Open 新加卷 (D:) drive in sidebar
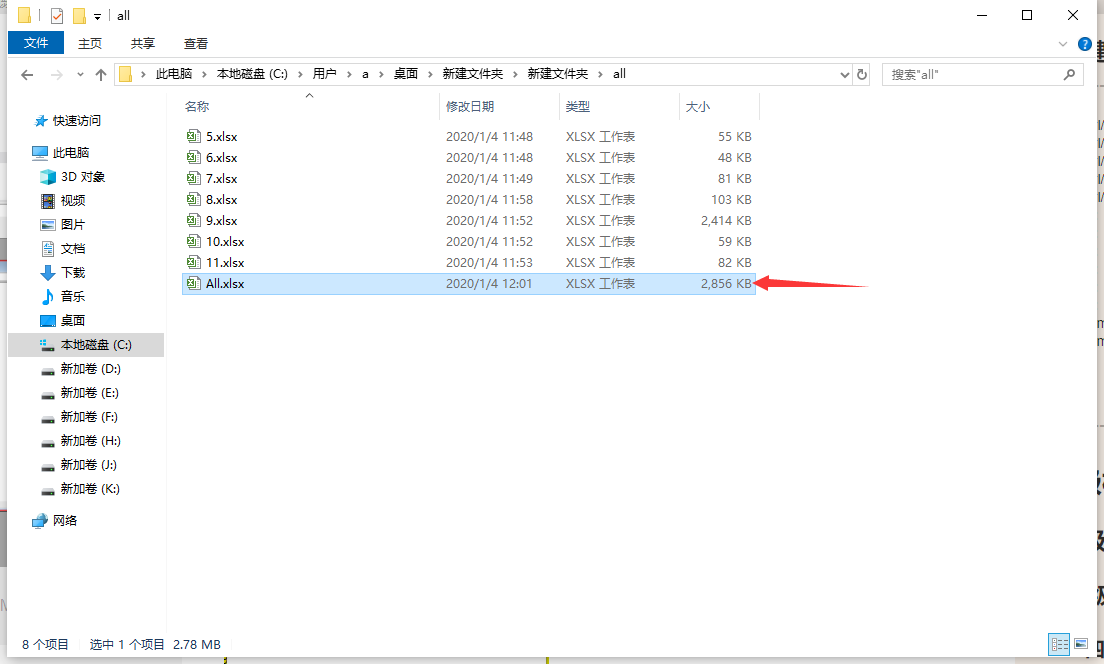1104x664 pixels. [x=90, y=368]
